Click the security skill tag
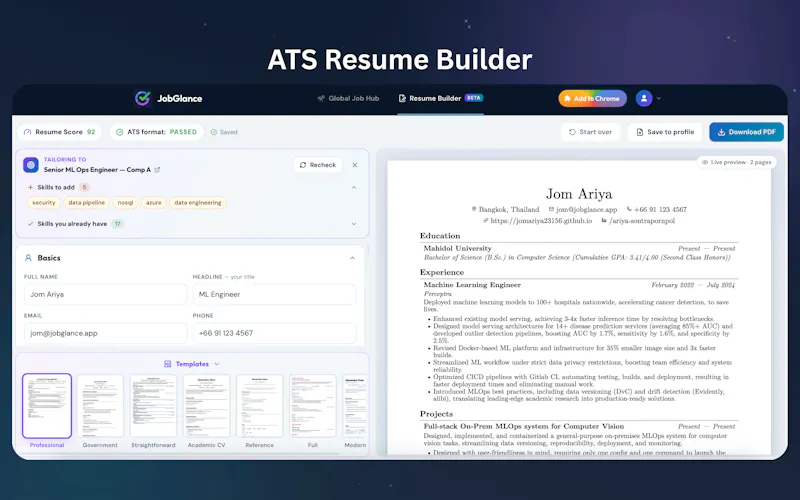The image size is (800, 500). pyautogui.click(x=44, y=203)
